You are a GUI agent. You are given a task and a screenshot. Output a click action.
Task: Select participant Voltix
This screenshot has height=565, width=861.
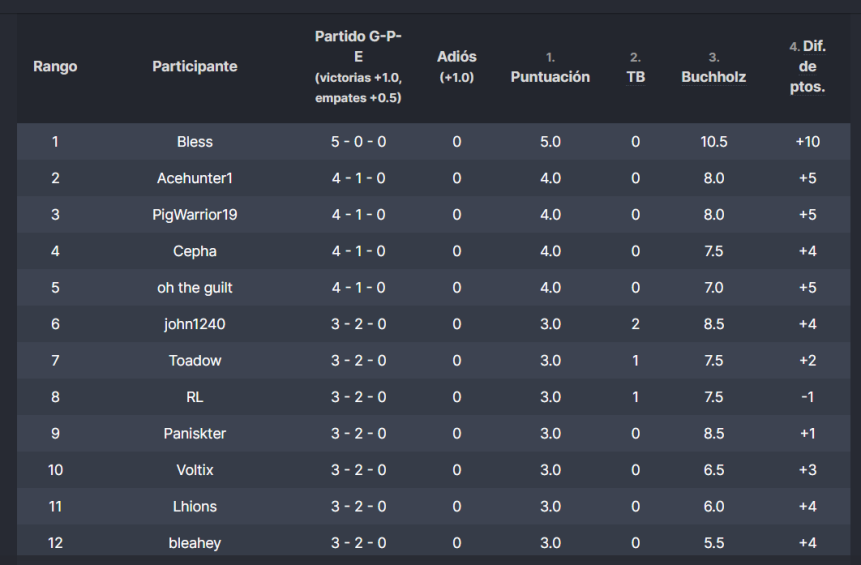click(195, 470)
